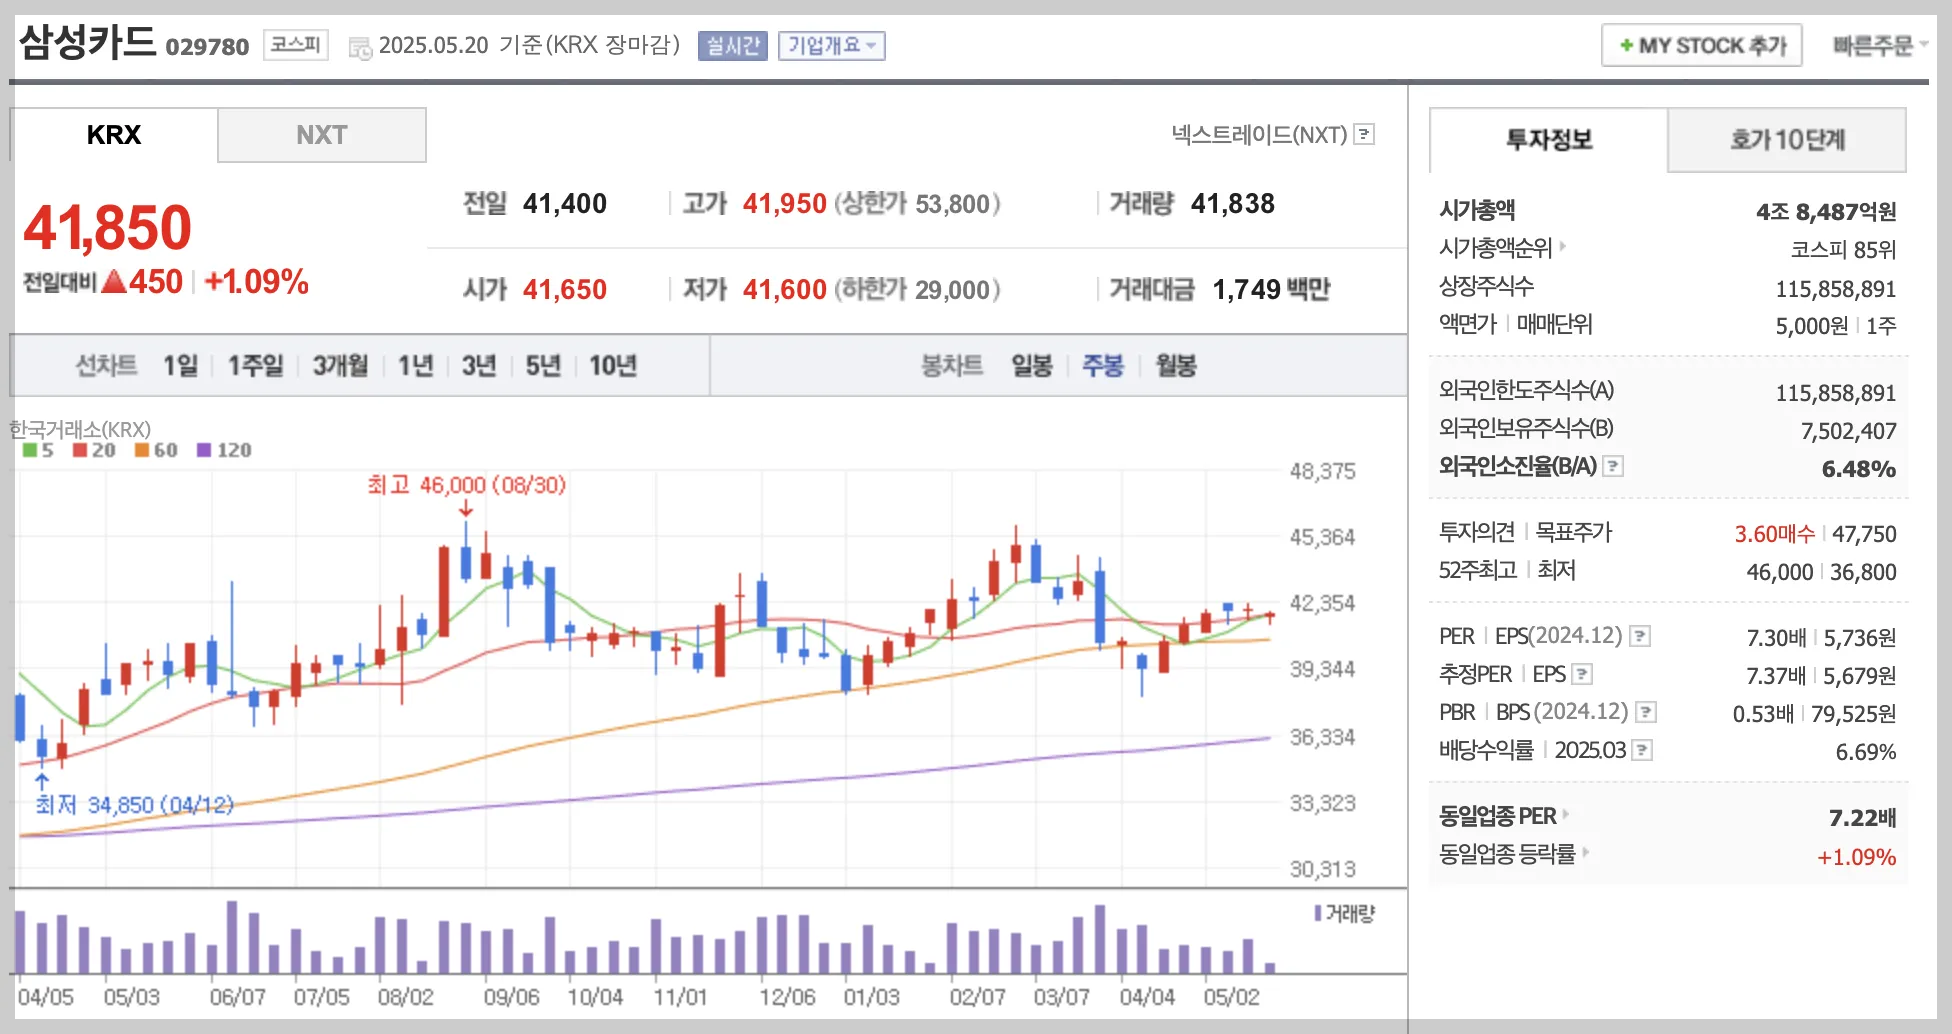Click the 거래대금 value 1,749 백만
The width and height of the screenshot is (1952, 1034).
click(x=1271, y=290)
